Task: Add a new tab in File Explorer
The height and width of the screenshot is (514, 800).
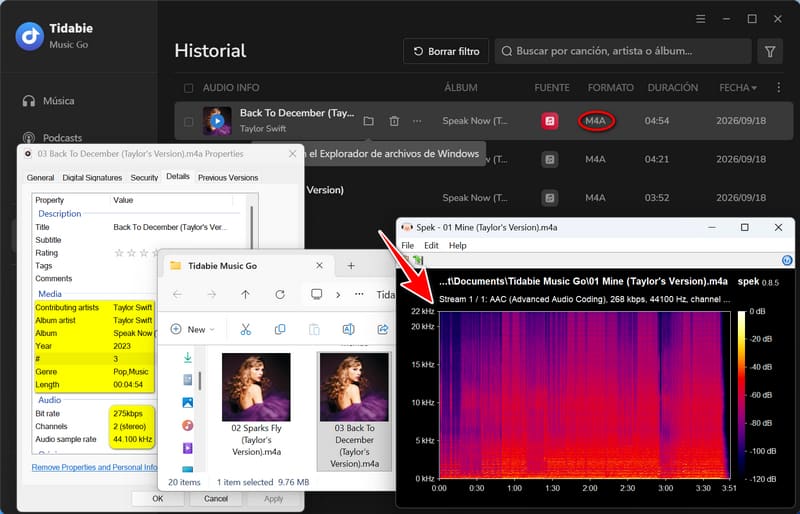Action: [x=351, y=265]
